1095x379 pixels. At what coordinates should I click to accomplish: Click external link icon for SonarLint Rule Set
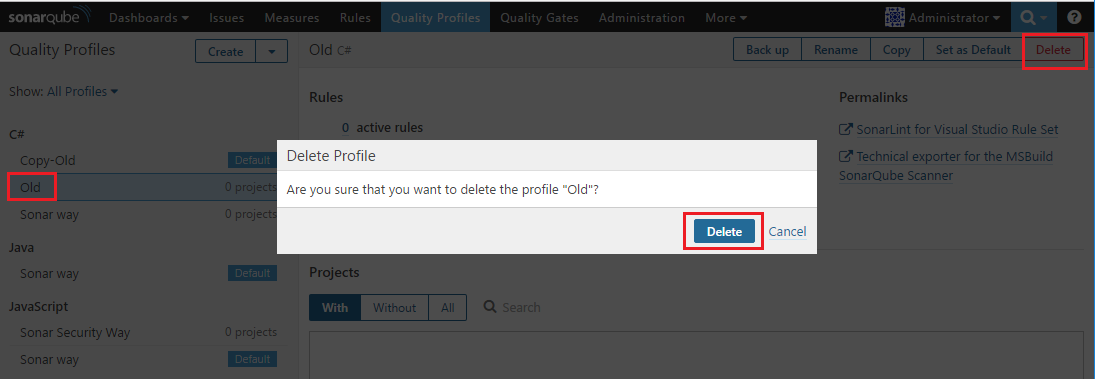click(x=846, y=130)
